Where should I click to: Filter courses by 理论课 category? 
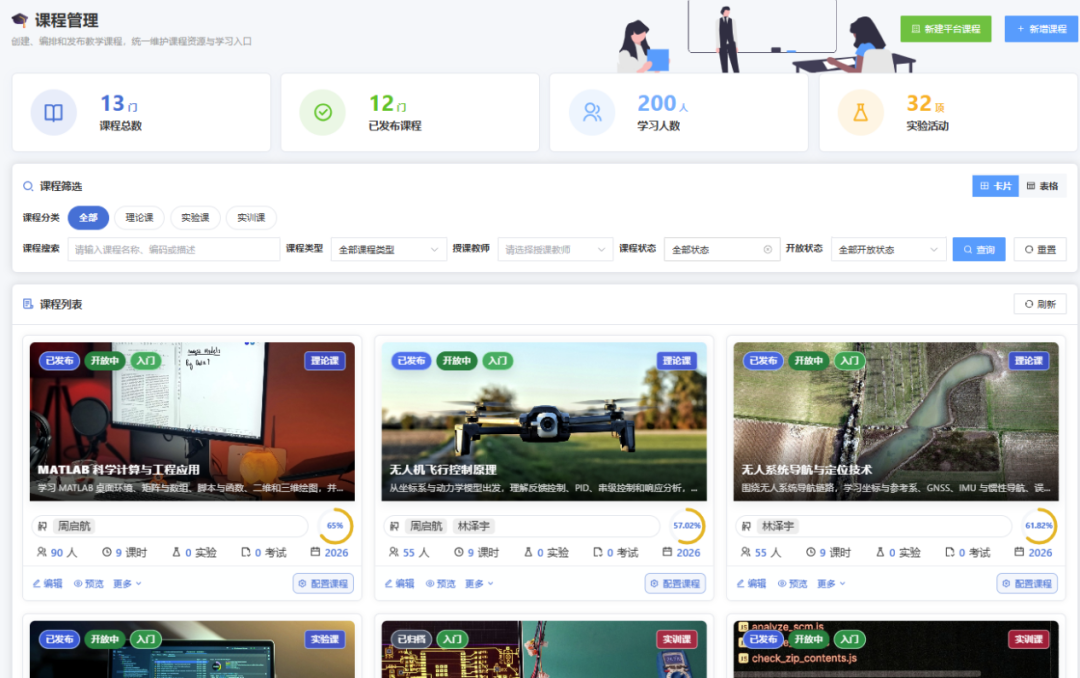(x=139, y=218)
